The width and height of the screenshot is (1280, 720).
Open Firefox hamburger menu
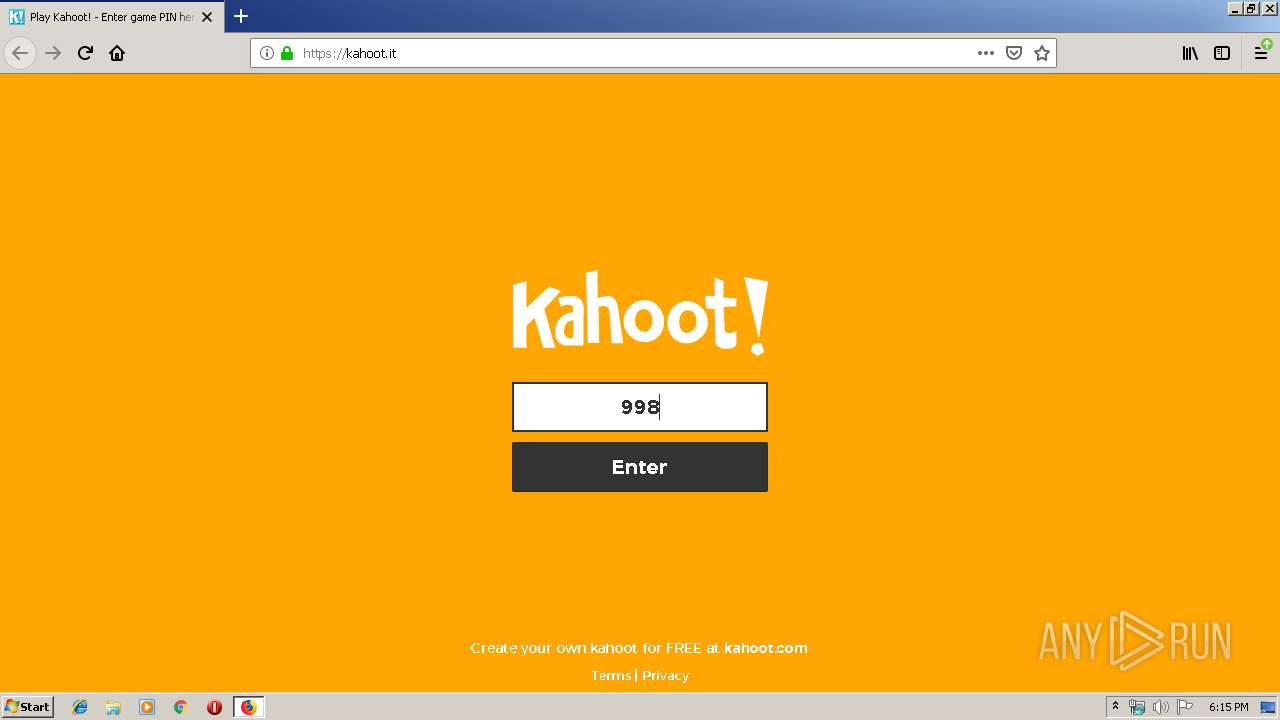click(x=1262, y=53)
